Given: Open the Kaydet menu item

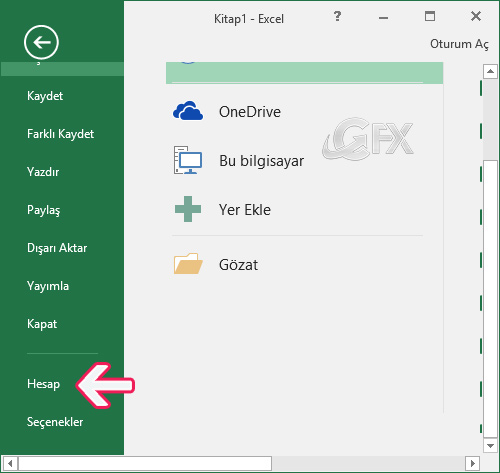Looking at the screenshot, I should point(45,96).
